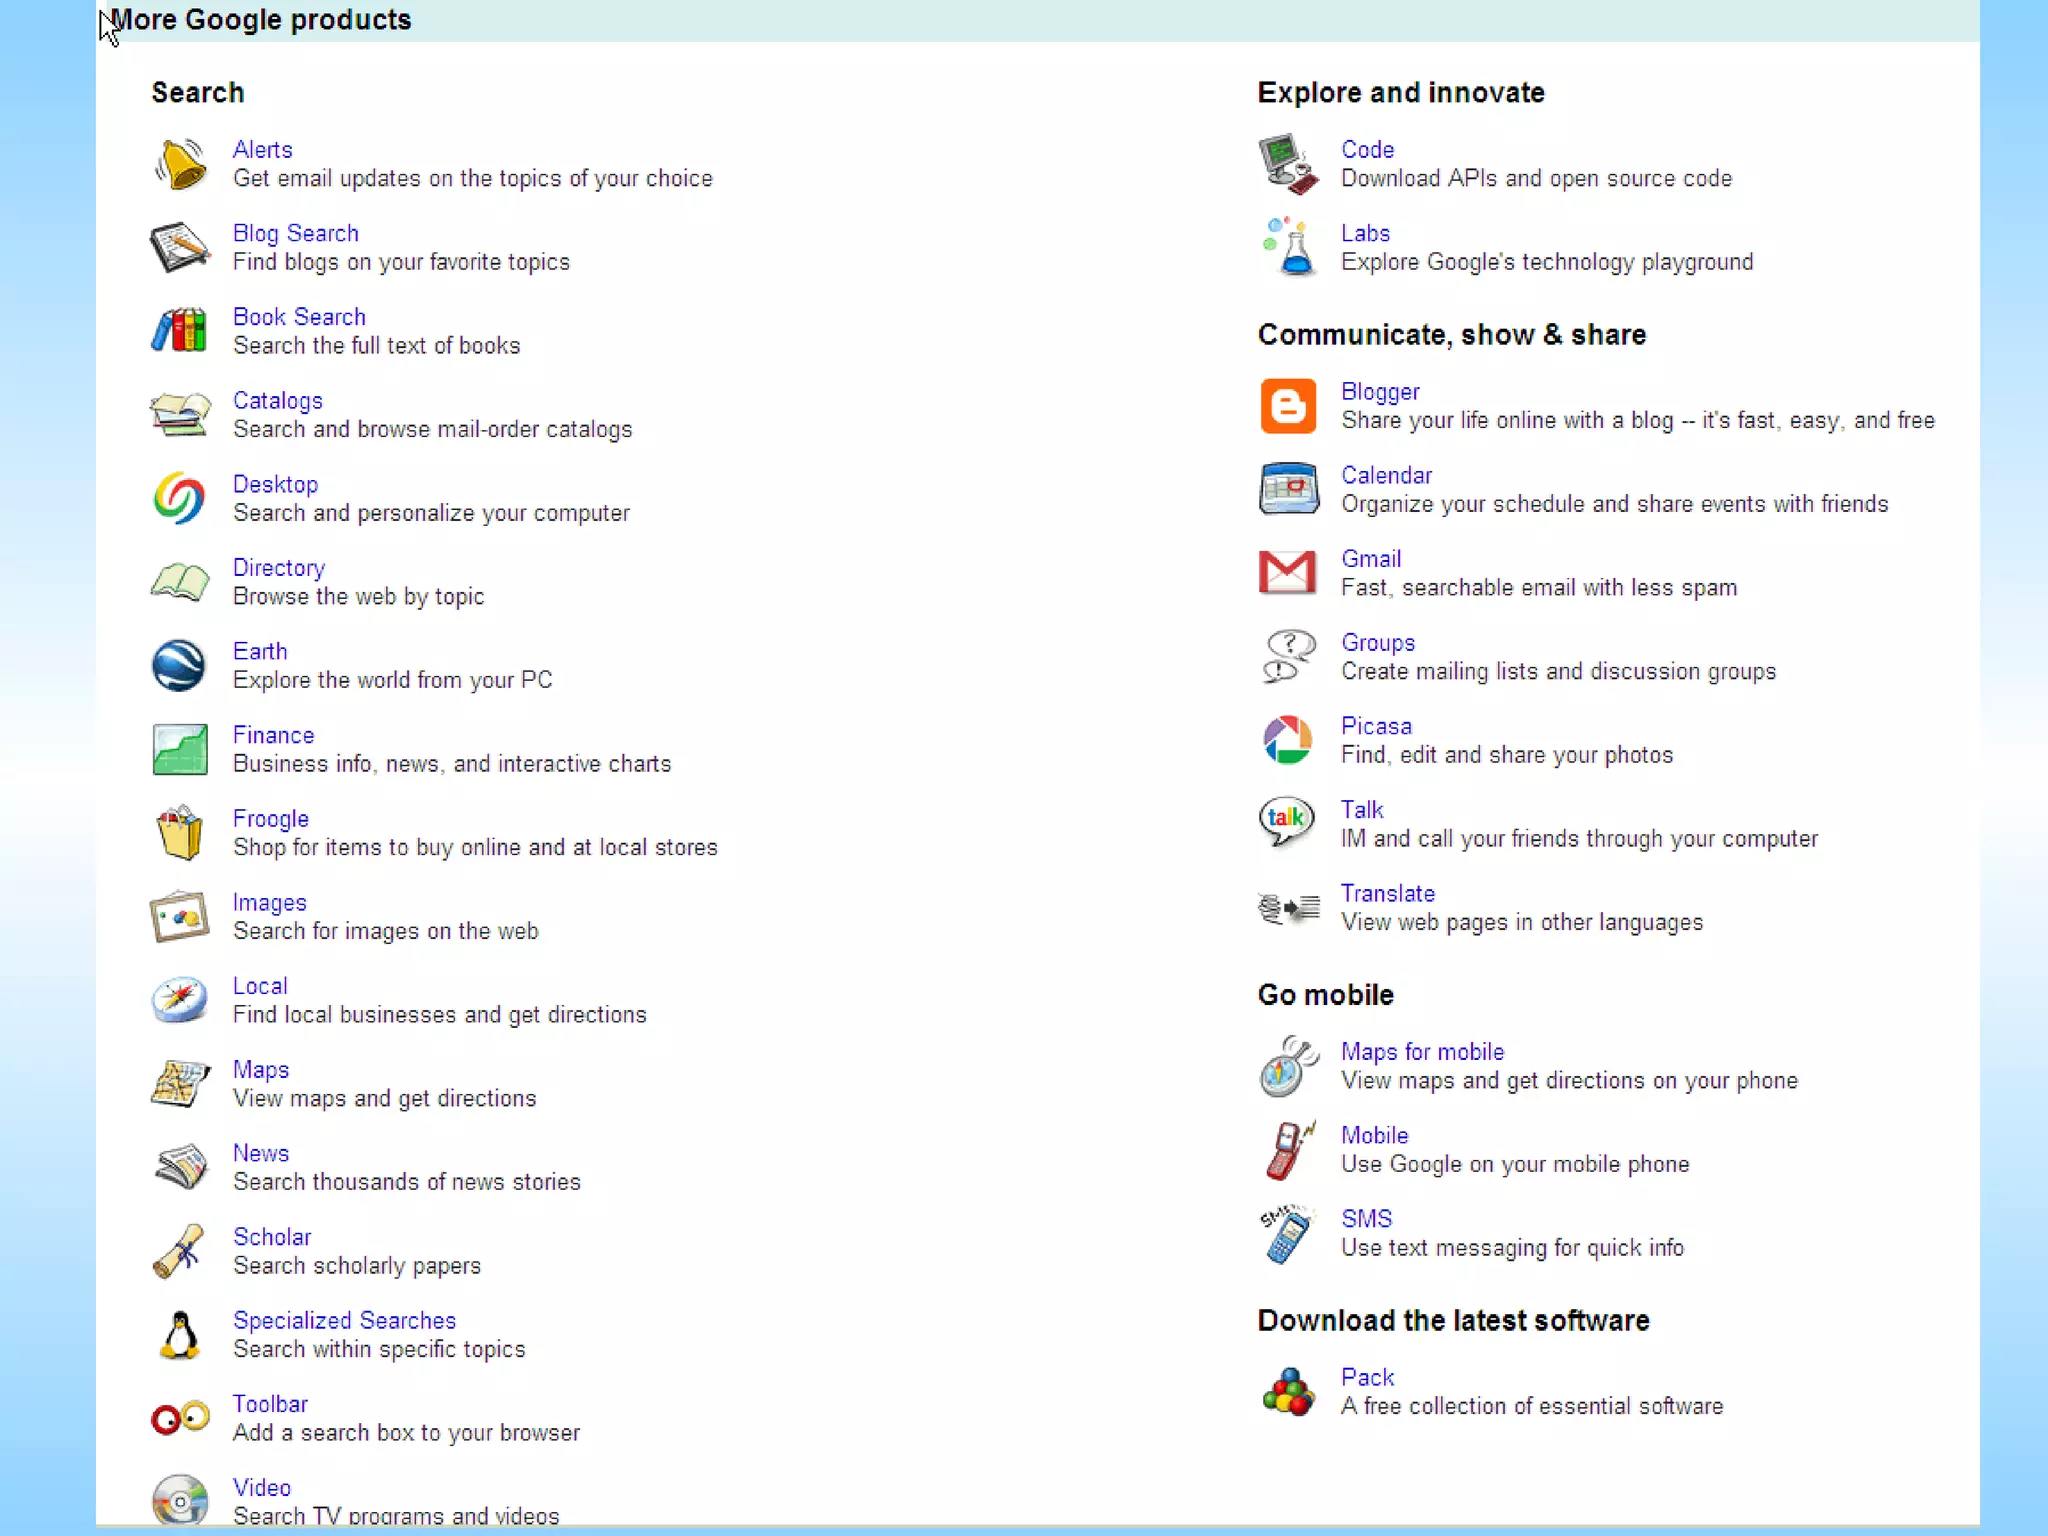
Task: Click the Local compass icon
Action: (x=180, y=999)
